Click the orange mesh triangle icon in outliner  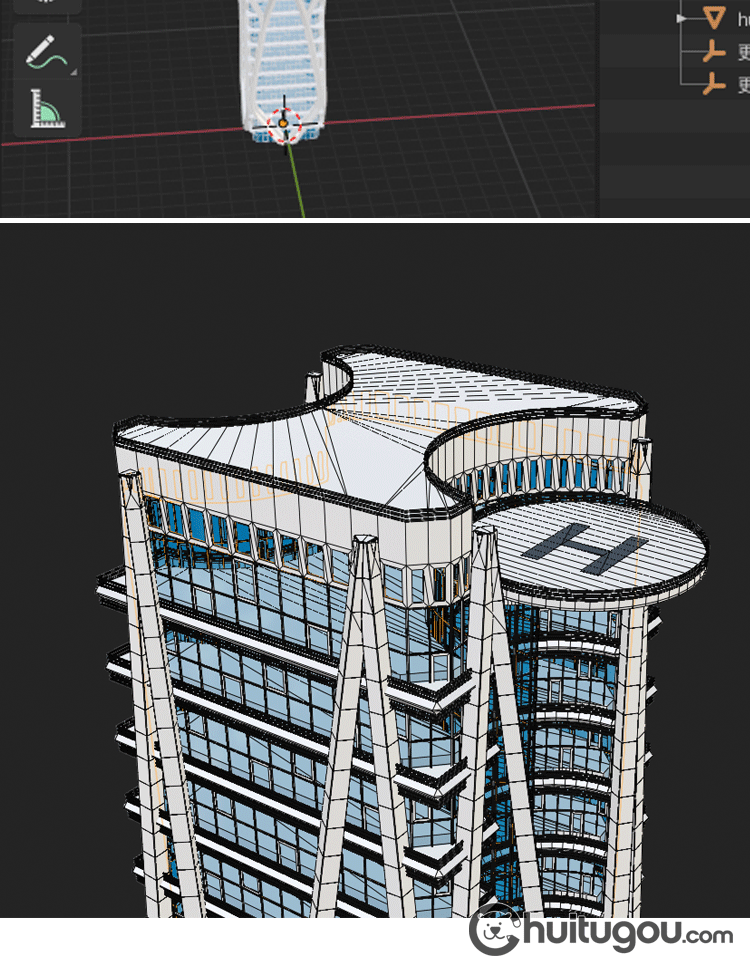(714, 18)
